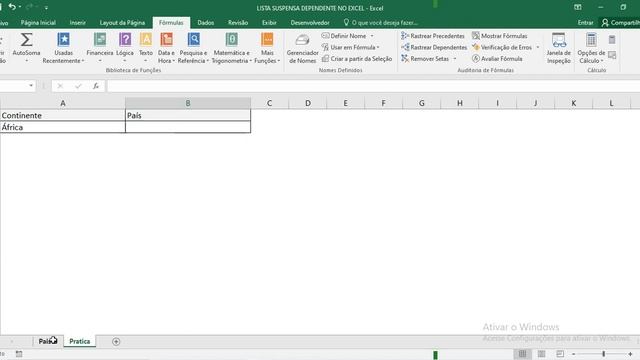This screenshot has height=360, width=640.
Task: Click Remover Setas
Action: [425, 59]
